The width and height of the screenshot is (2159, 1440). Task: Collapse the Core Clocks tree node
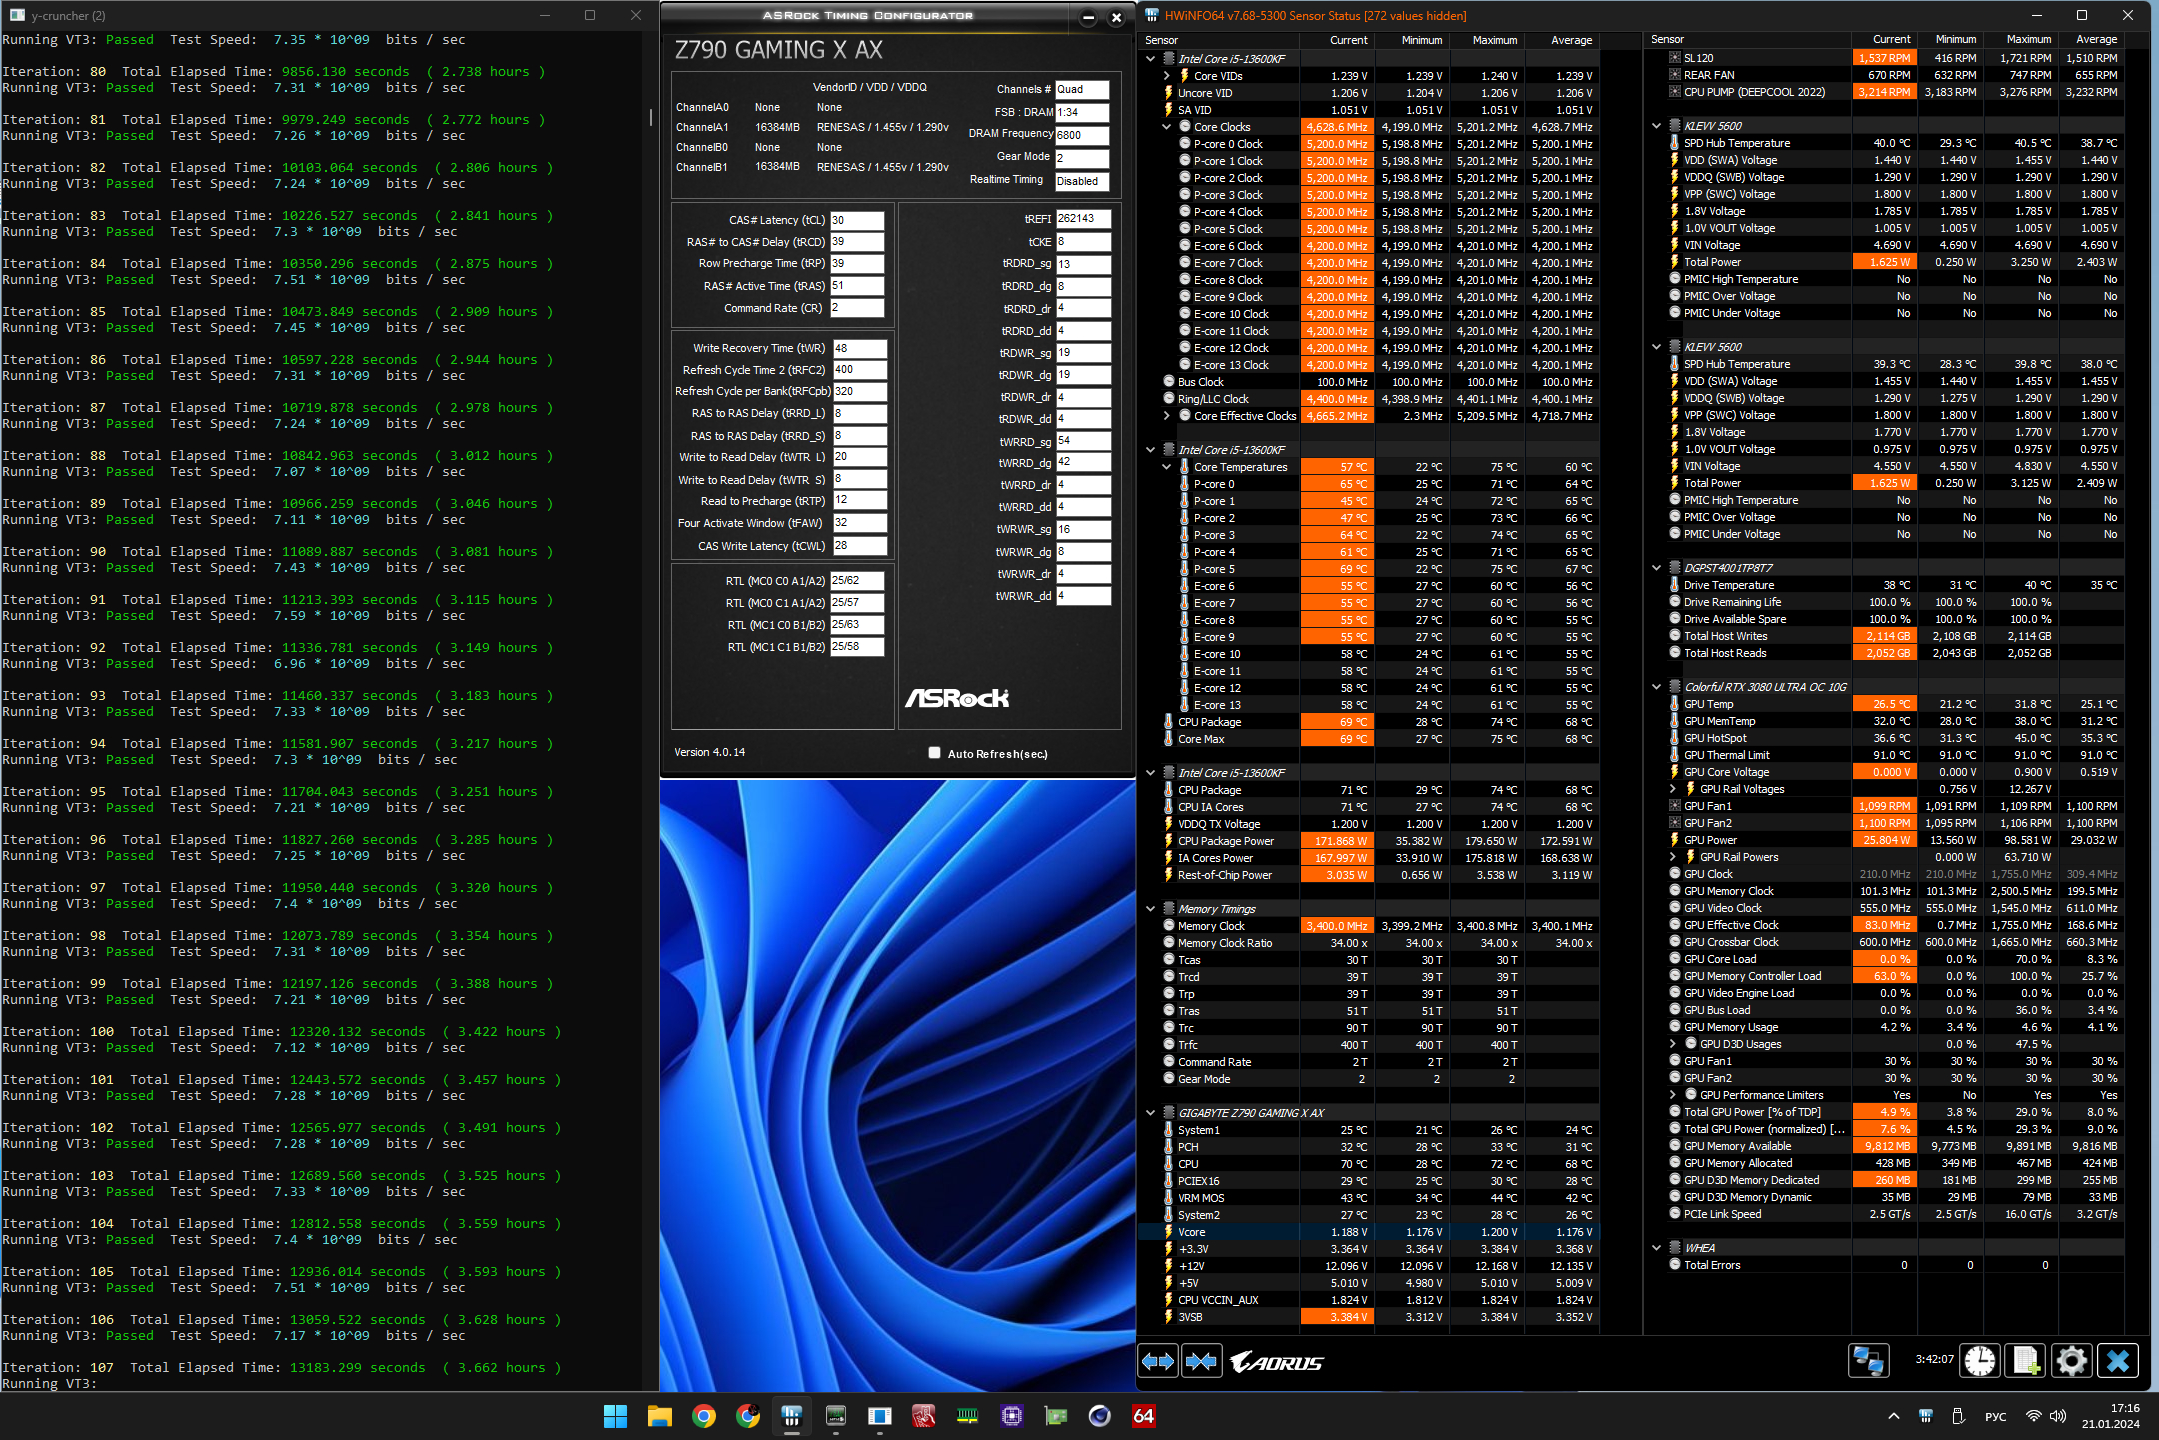pyautogui.click(x=1166, y=127)
